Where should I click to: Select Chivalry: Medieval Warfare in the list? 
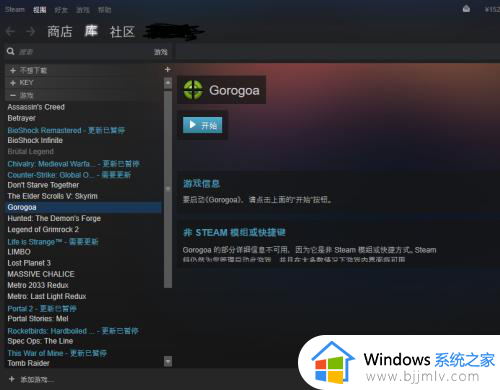click(x=74, y=164)
